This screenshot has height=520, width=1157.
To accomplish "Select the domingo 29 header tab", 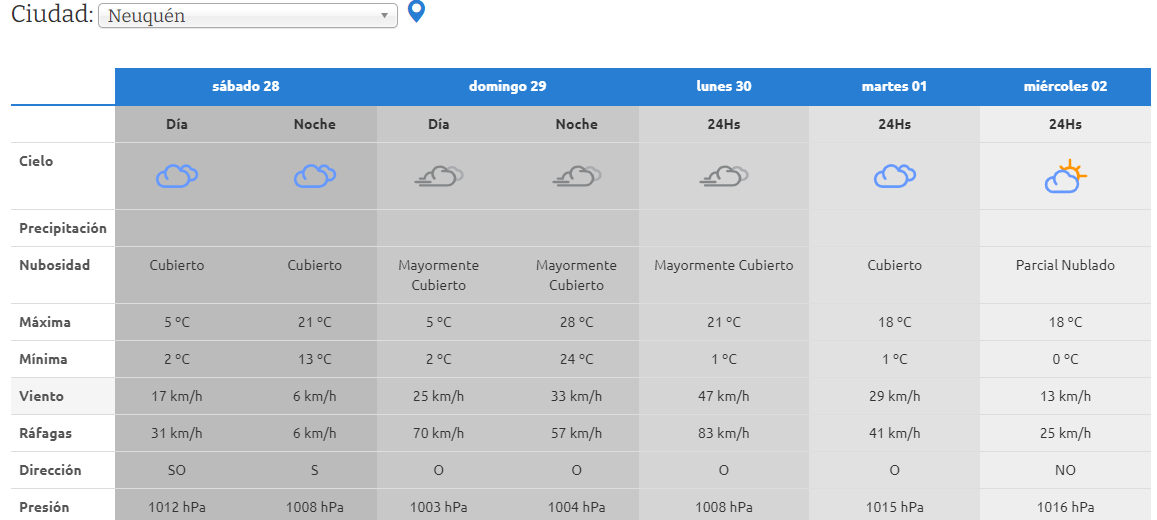I will (508, 86).
